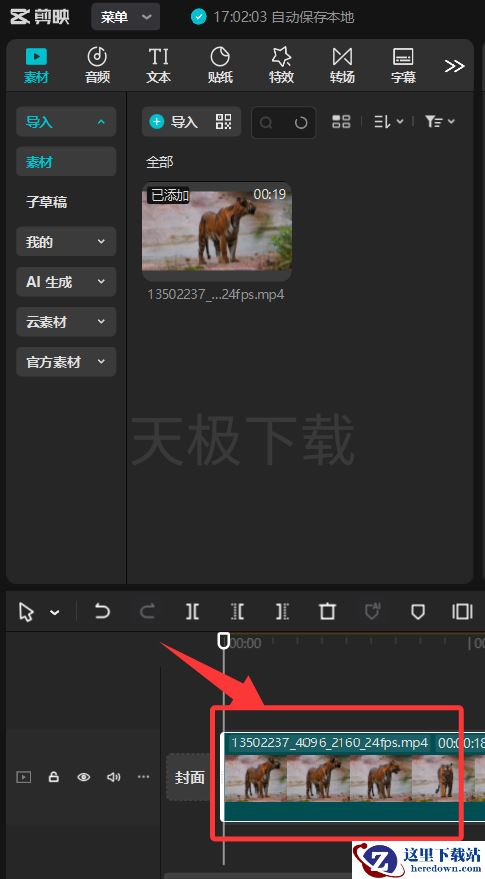
Task: Mute the video track audio
Action: 114,777
